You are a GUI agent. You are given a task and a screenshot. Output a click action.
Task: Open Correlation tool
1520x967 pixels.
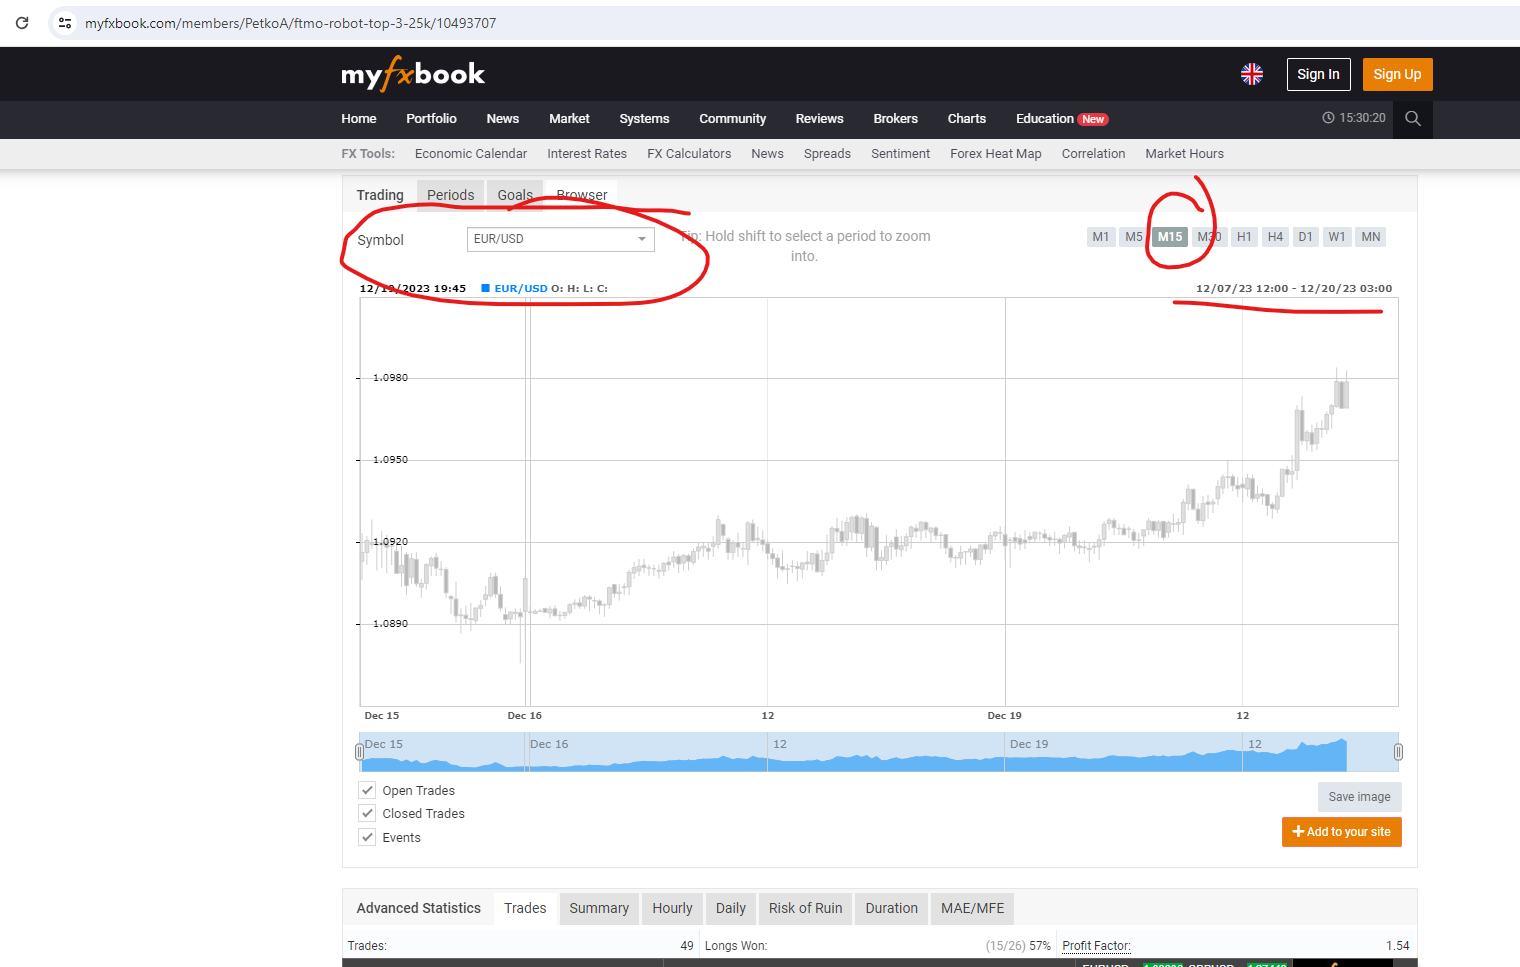pyautogui.click(x=1093, y=153)
